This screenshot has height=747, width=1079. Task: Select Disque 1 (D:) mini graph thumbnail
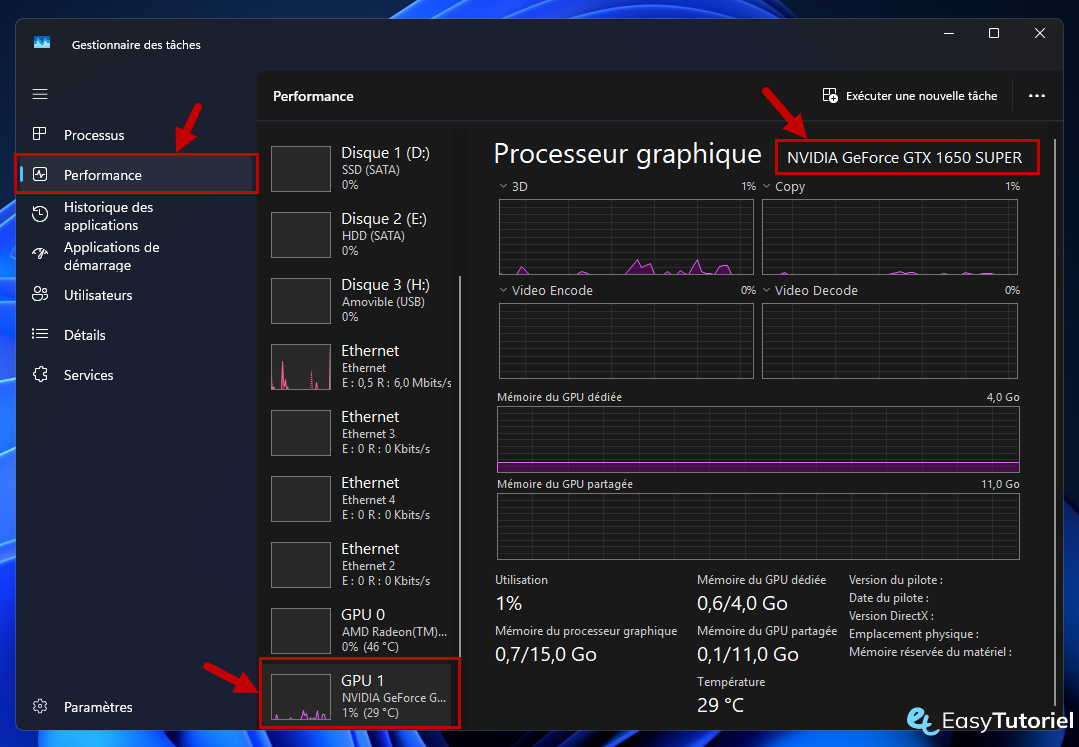301,169
